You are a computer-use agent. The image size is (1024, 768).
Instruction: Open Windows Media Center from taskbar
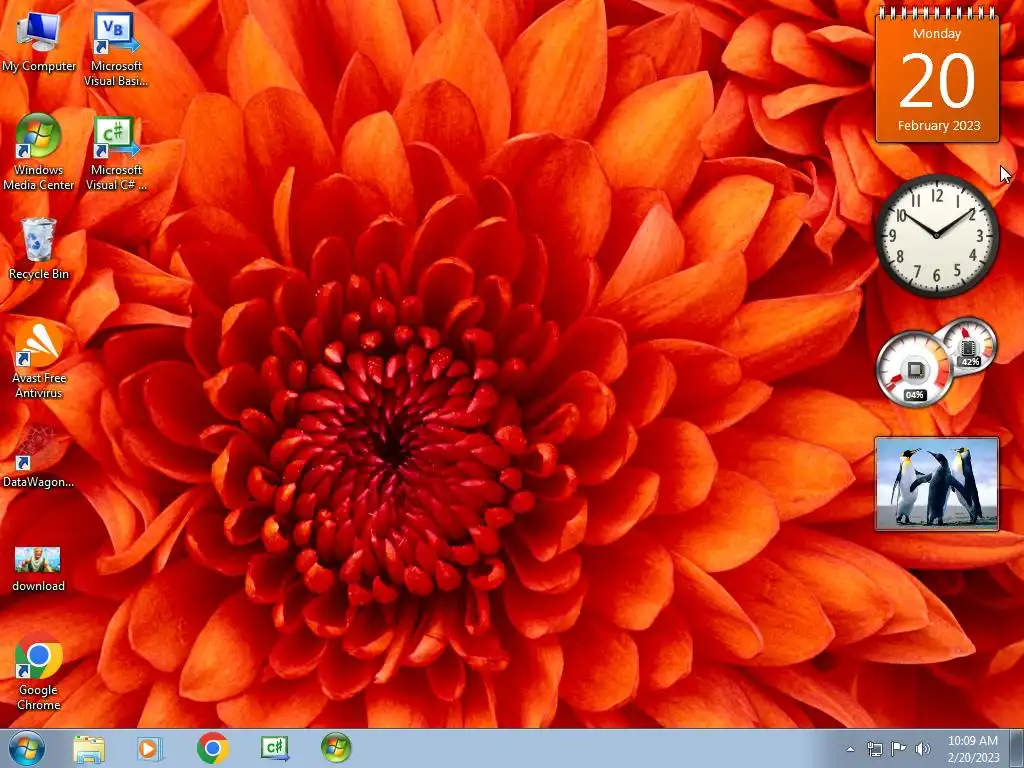tap(336, 748)
